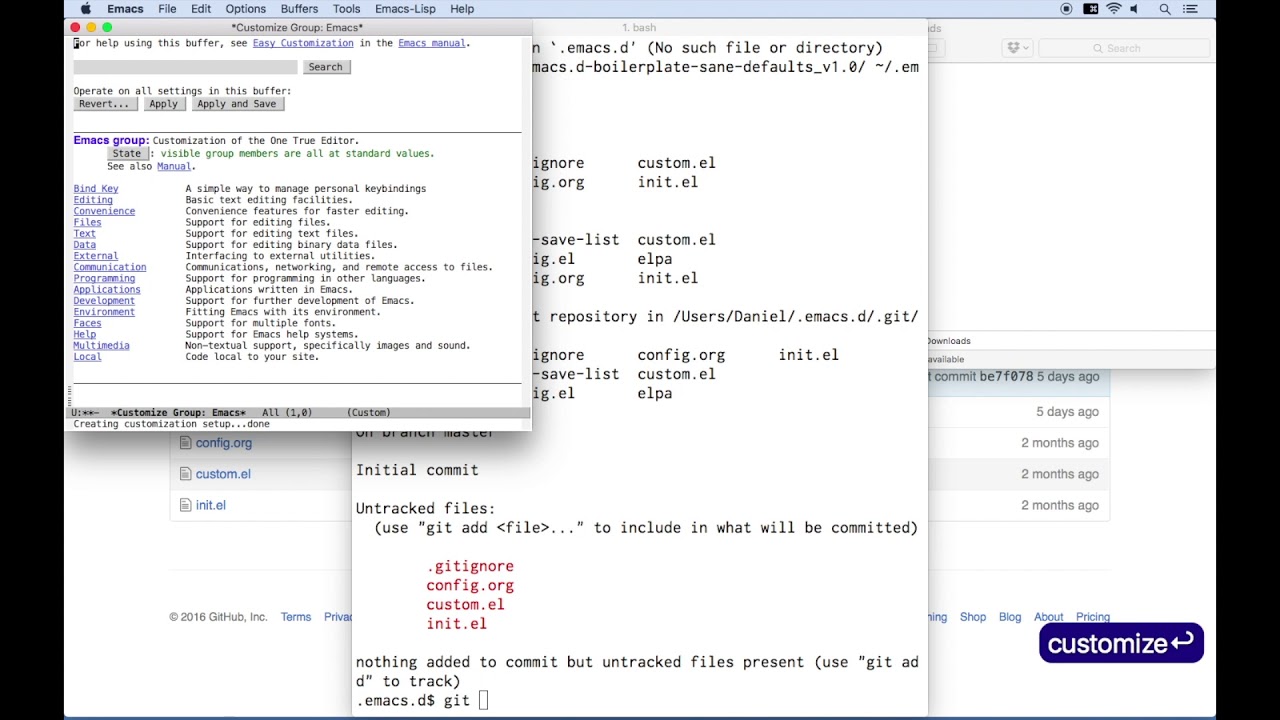
Task: Open the Help customization group link
Action: coord(85,334)
